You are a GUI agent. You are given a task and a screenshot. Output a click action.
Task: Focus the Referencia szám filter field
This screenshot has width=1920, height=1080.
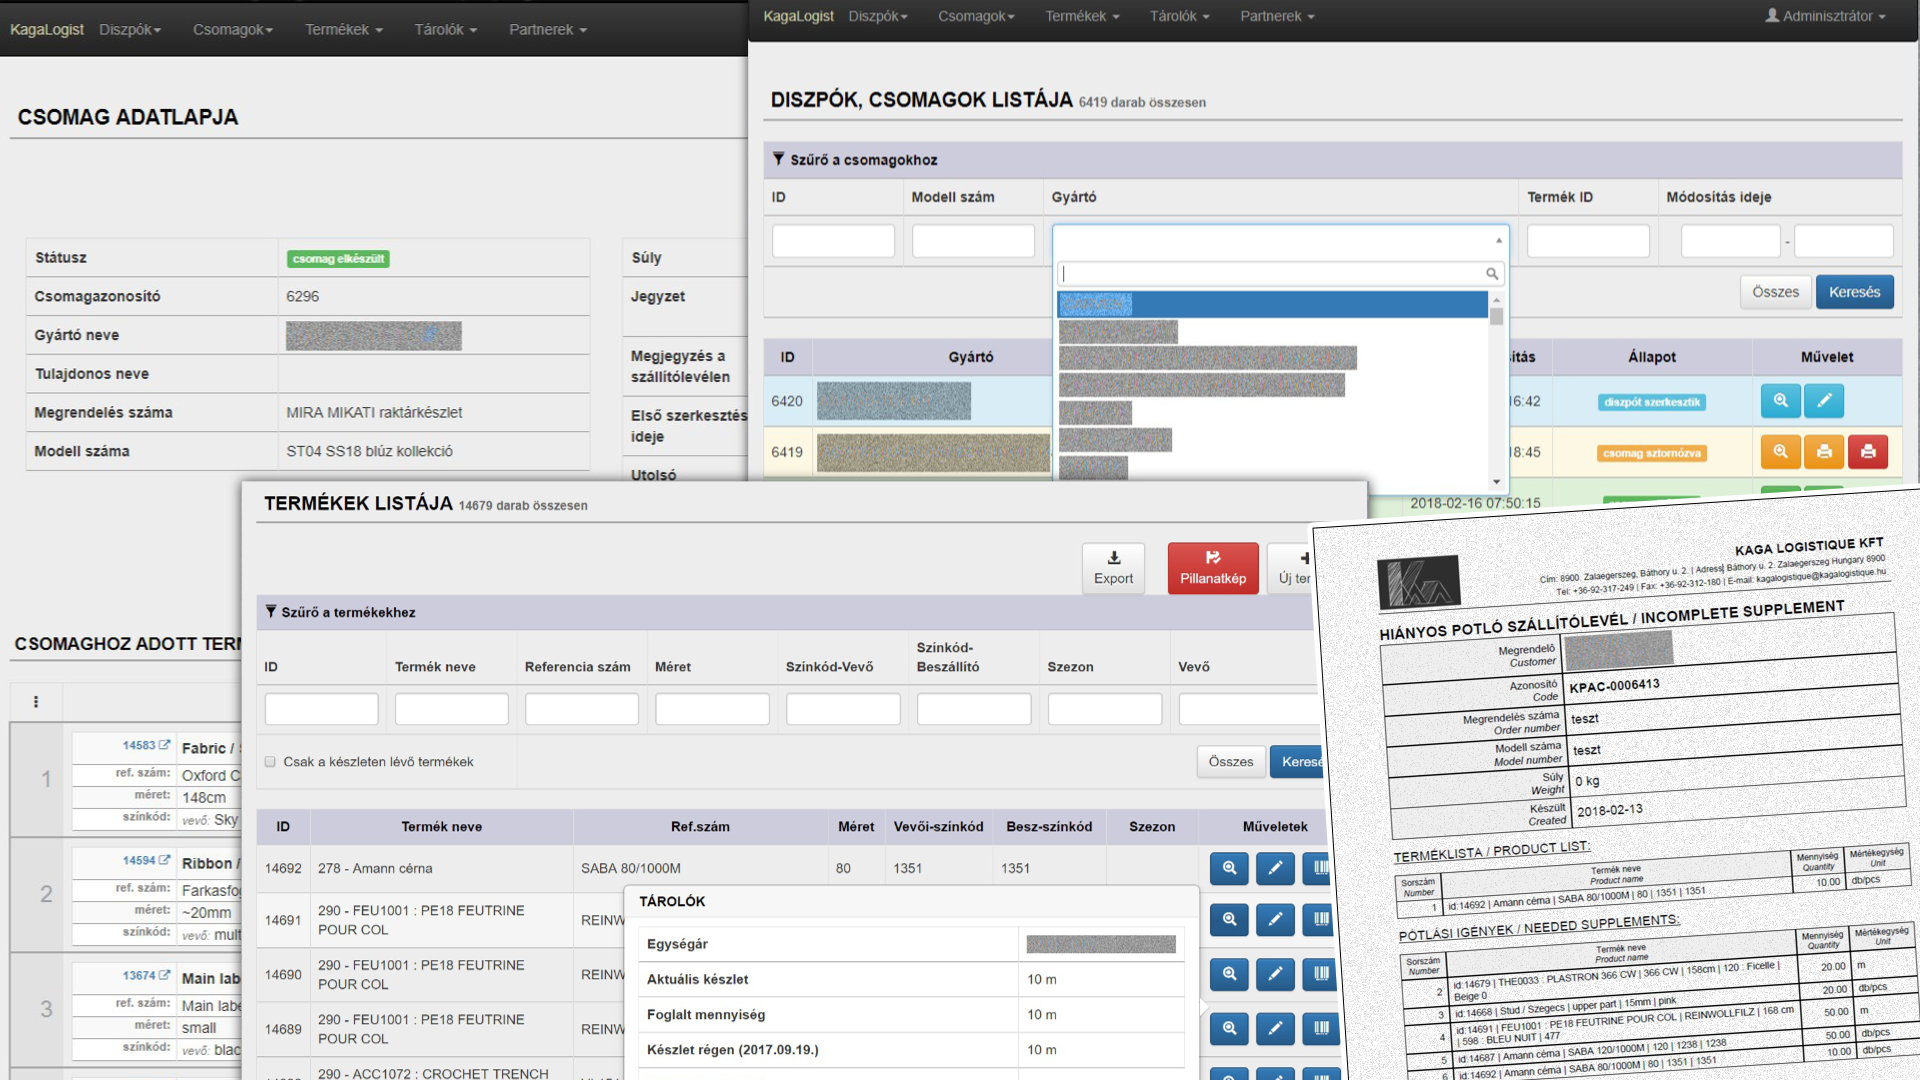[582, 709]
